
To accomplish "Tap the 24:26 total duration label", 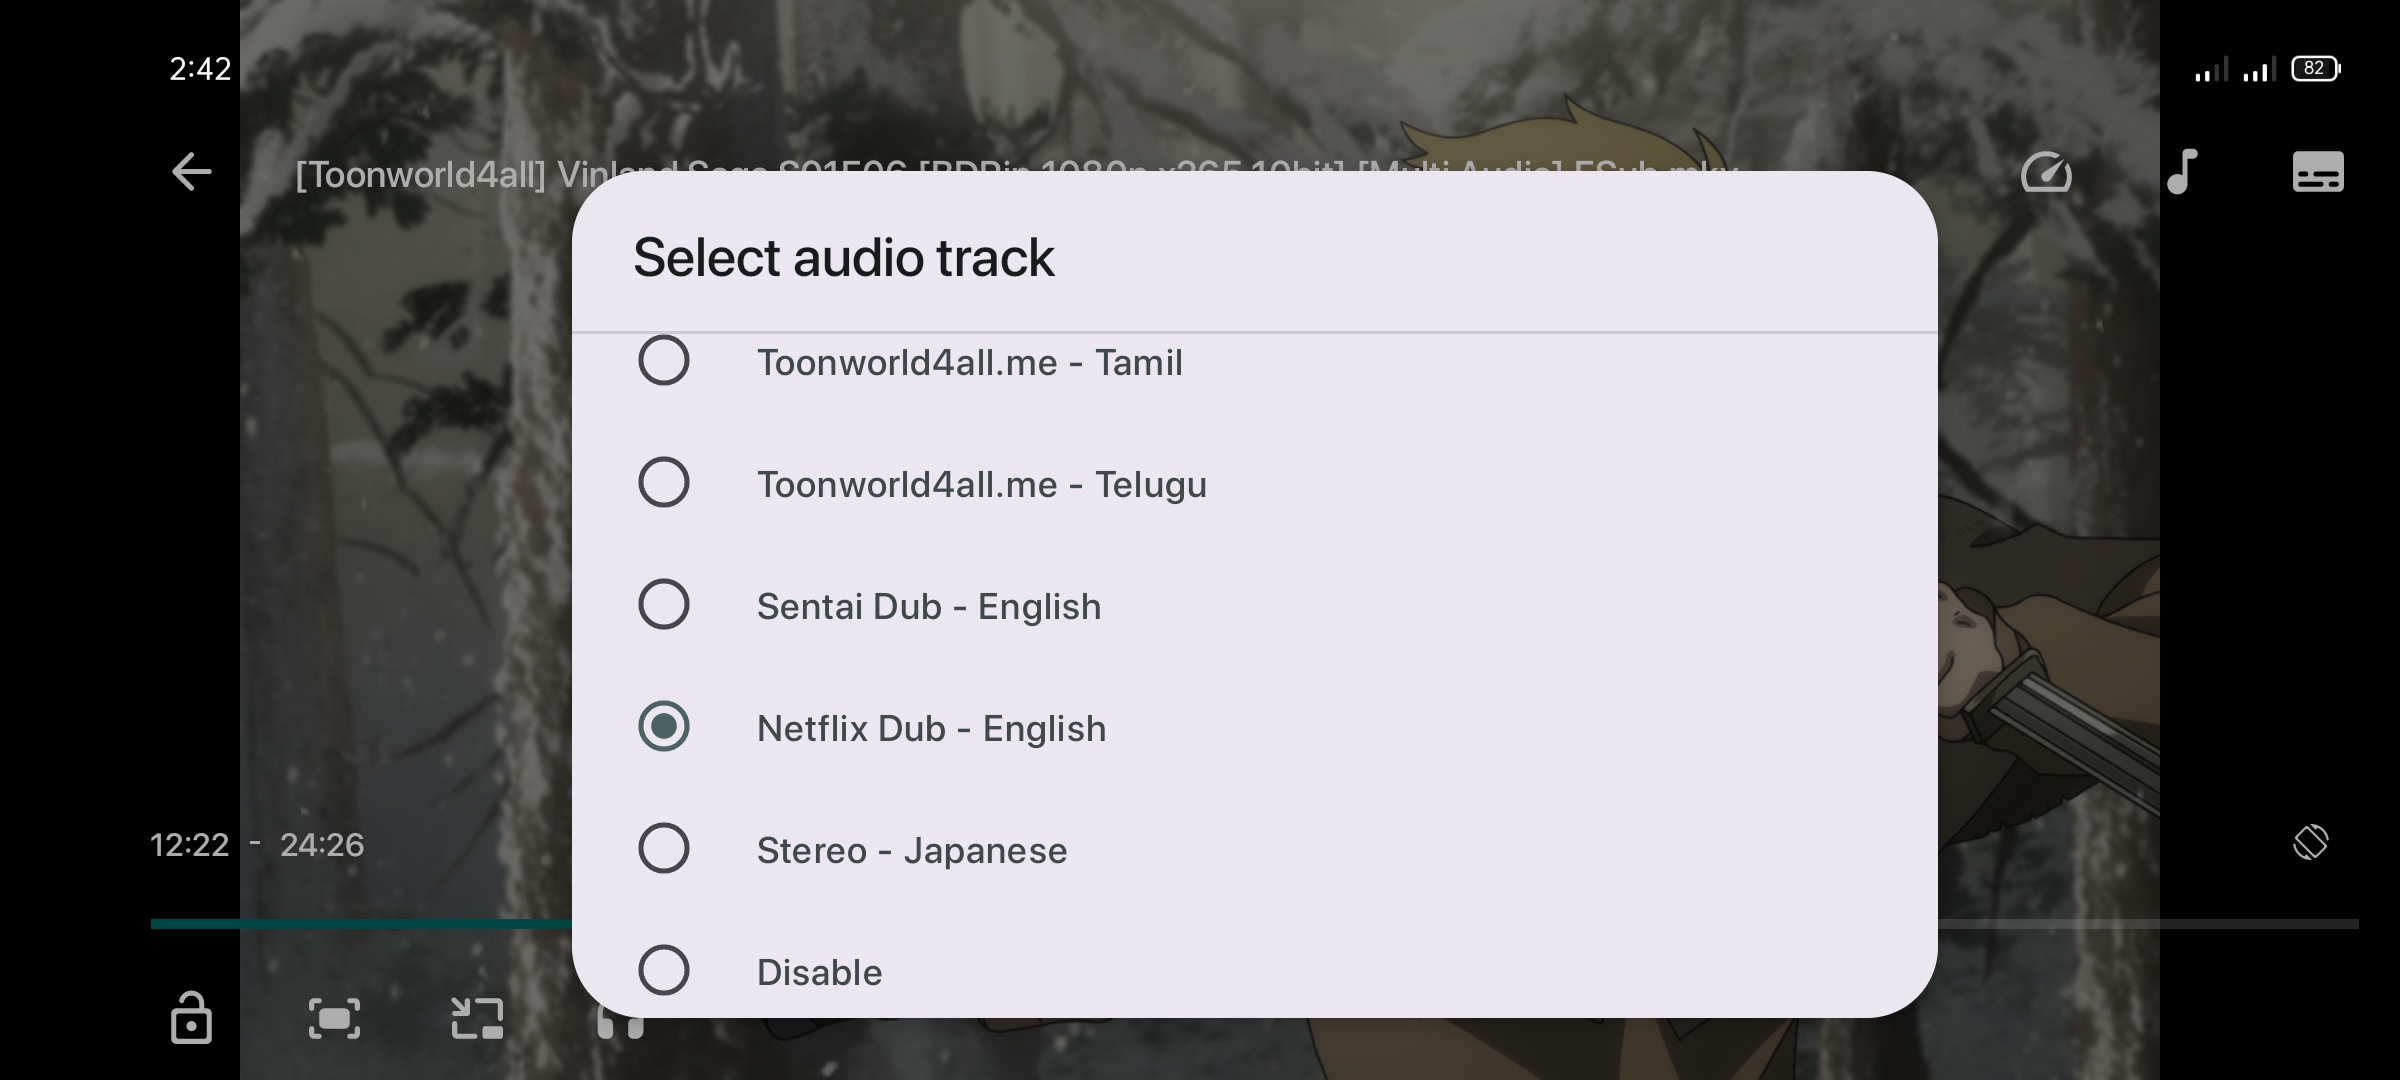I will 322,845.
